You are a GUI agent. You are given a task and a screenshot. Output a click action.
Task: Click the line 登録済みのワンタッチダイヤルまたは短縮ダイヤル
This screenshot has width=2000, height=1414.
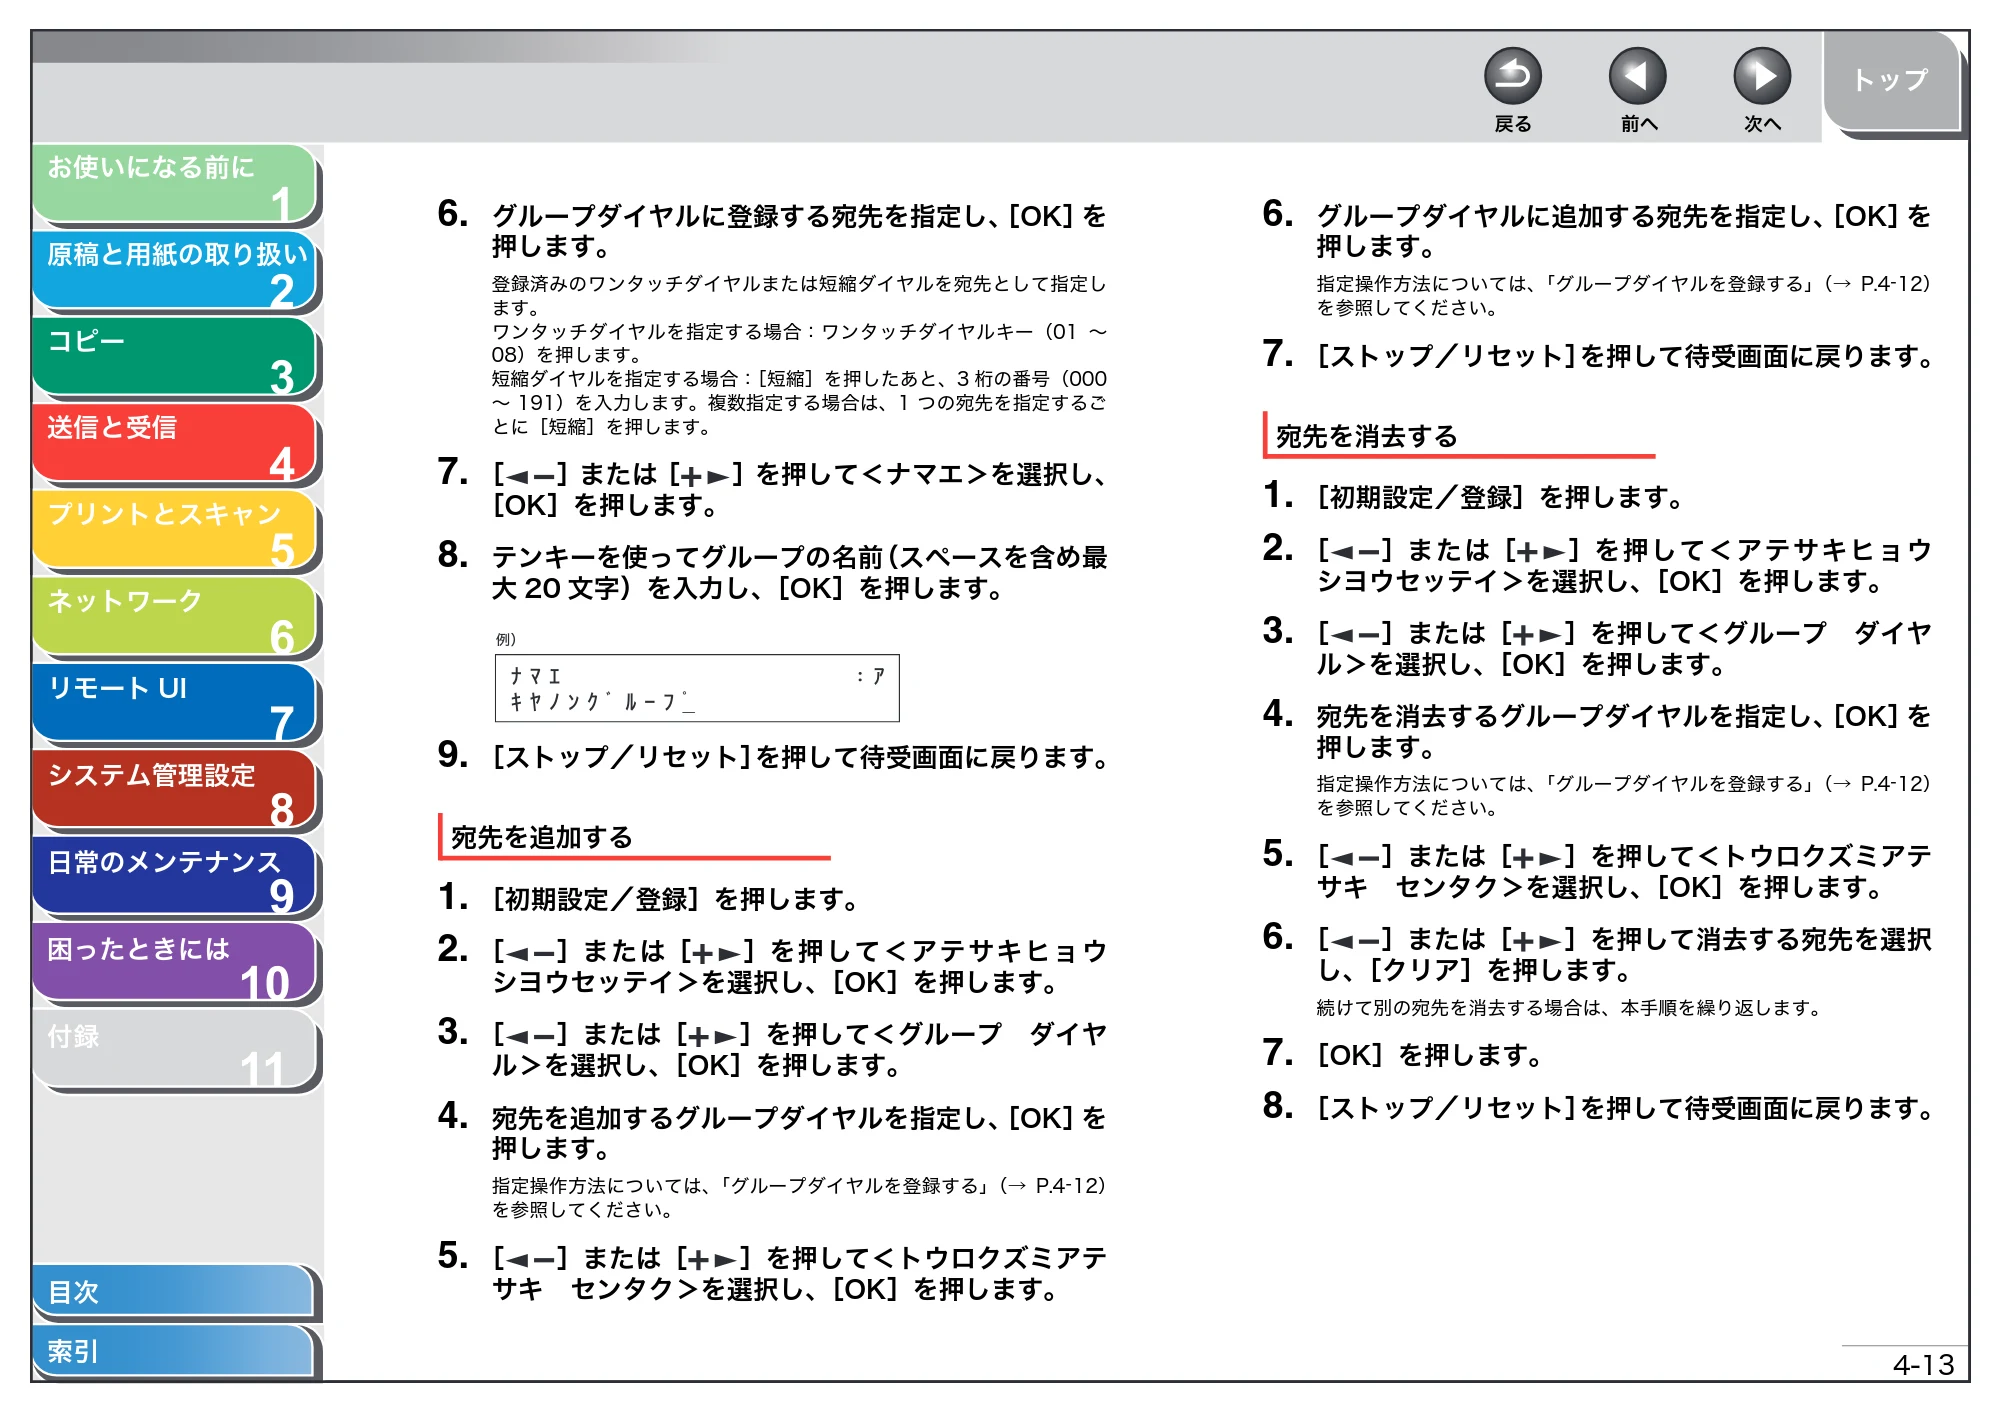(799, 295)
